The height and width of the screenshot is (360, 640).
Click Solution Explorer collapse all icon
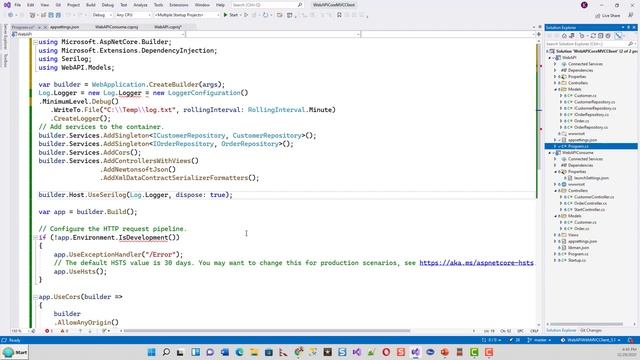click(x=600, y=36)
